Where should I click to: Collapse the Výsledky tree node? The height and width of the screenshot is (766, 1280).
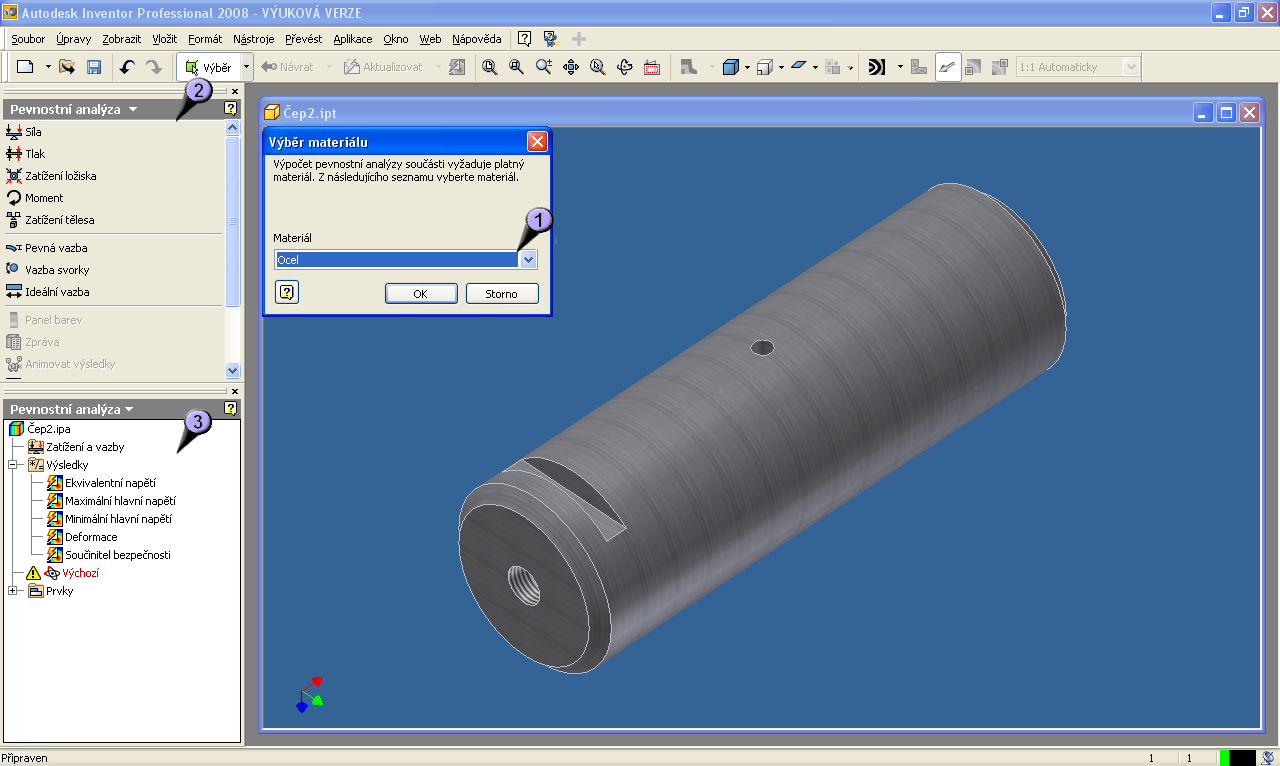(14, 465)
